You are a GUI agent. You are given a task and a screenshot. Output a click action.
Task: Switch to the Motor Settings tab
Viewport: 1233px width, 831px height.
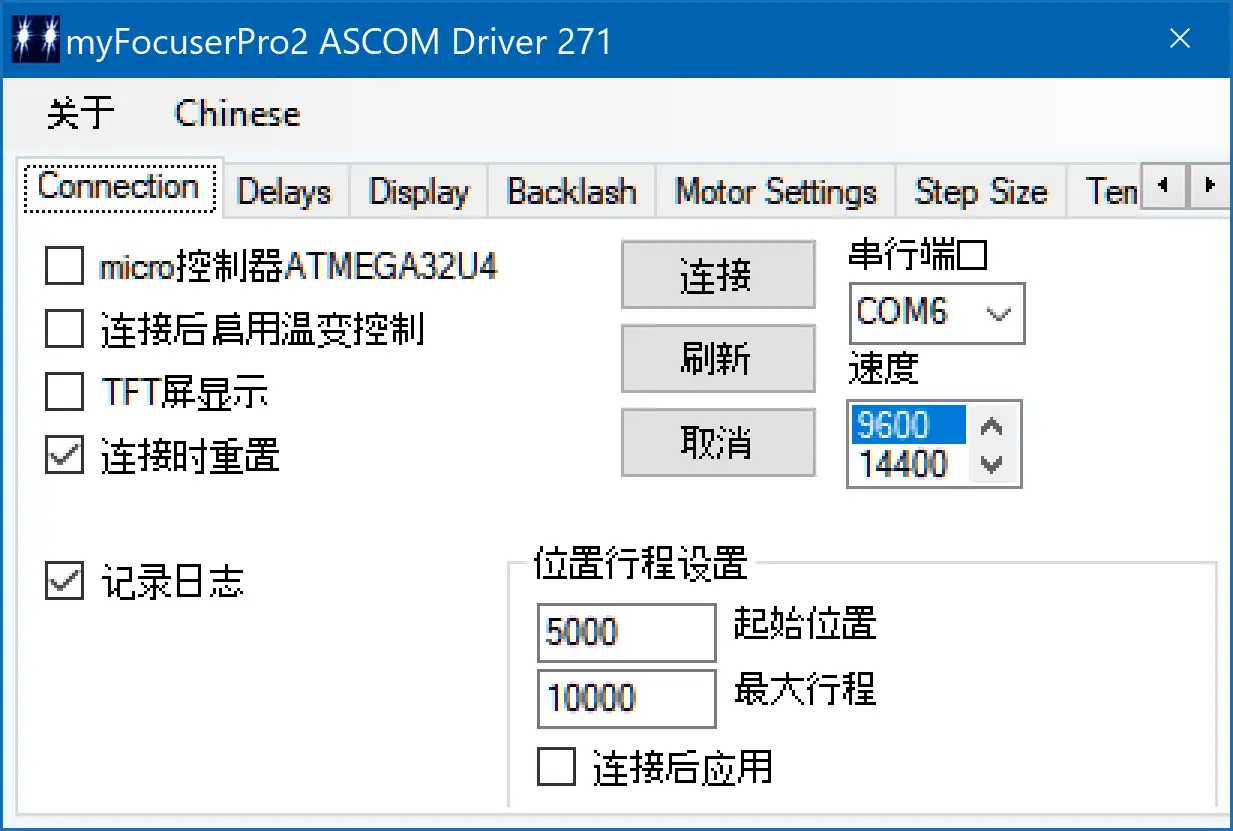(x=775, y=191)
